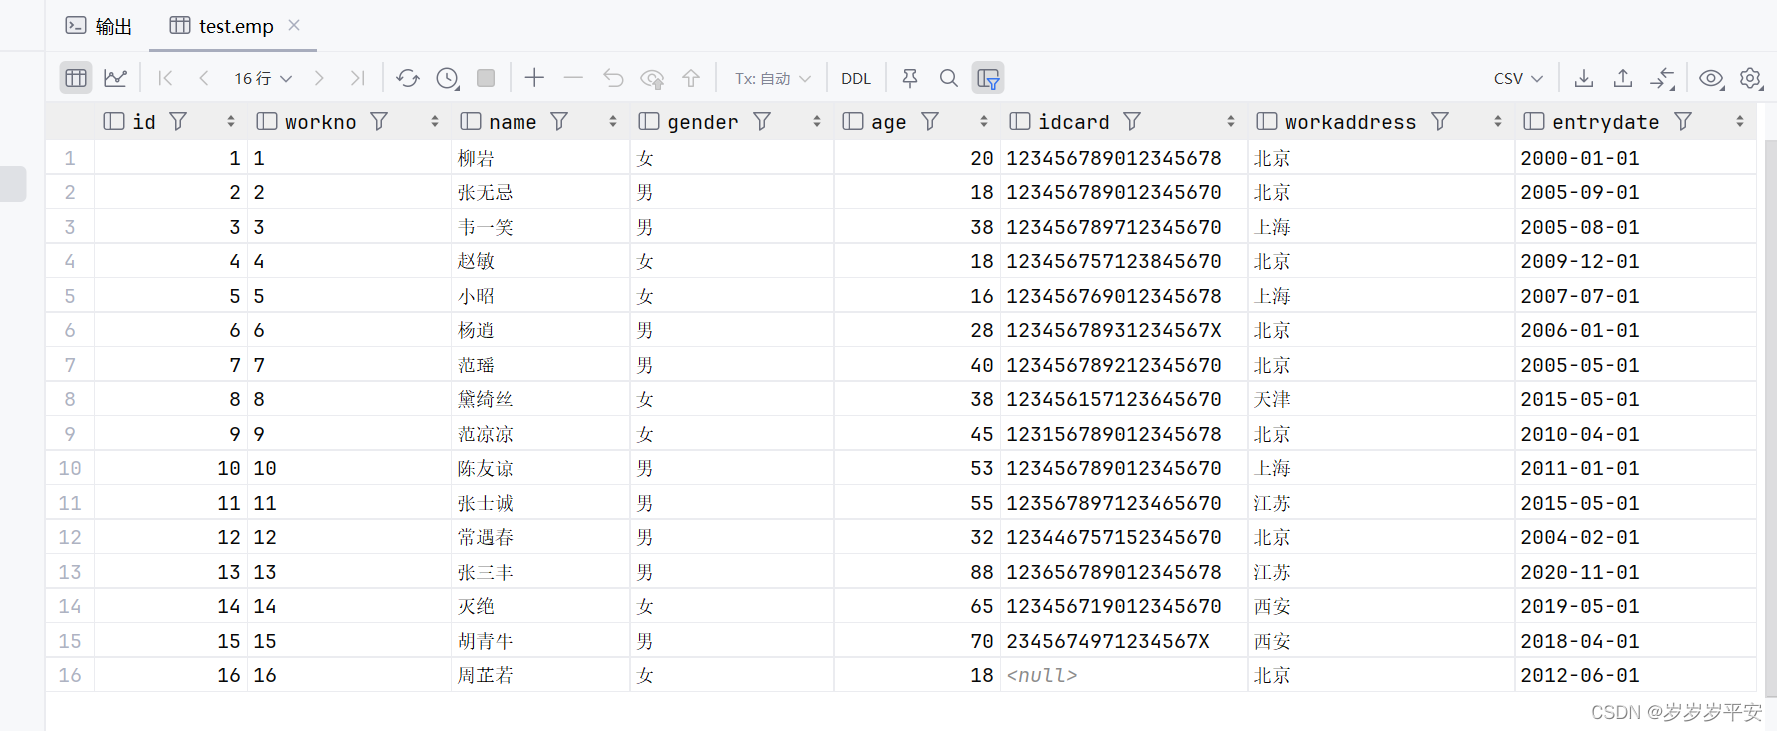Viewport: 1777px width, 731px height.
Task: Filter the gender column
Action: click(762, 121)
